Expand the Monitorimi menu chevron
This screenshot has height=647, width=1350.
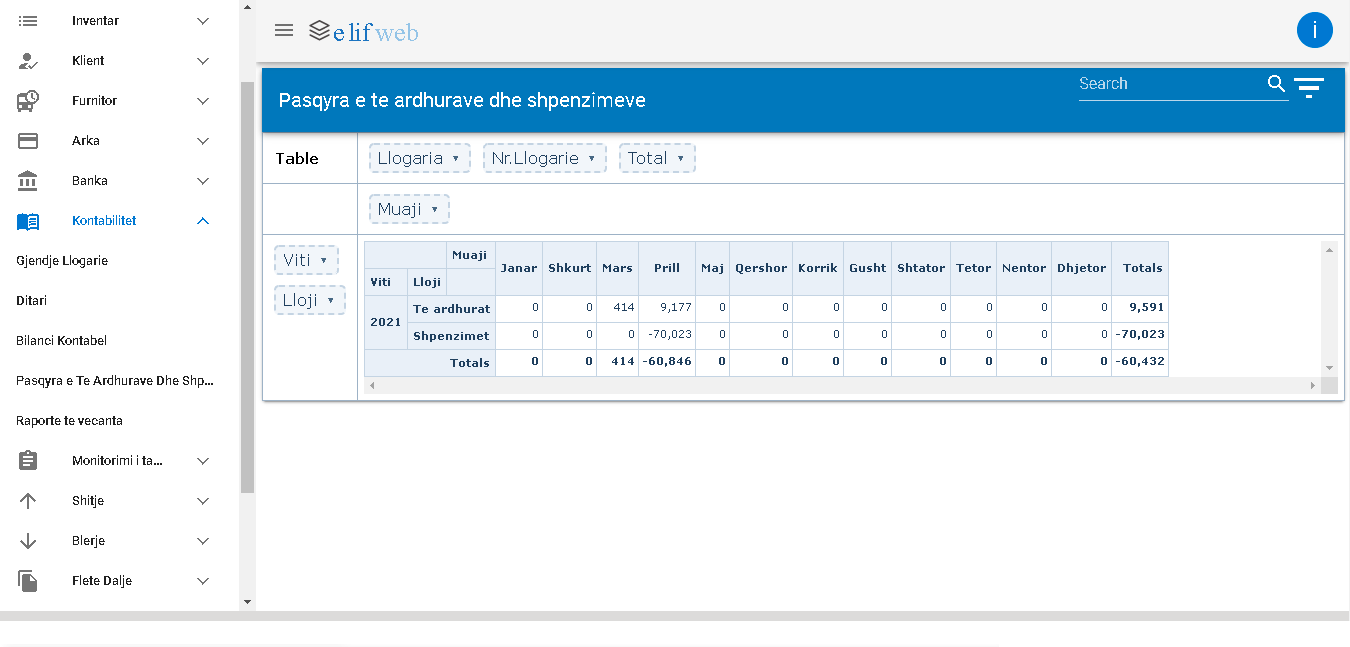point(203,461)
